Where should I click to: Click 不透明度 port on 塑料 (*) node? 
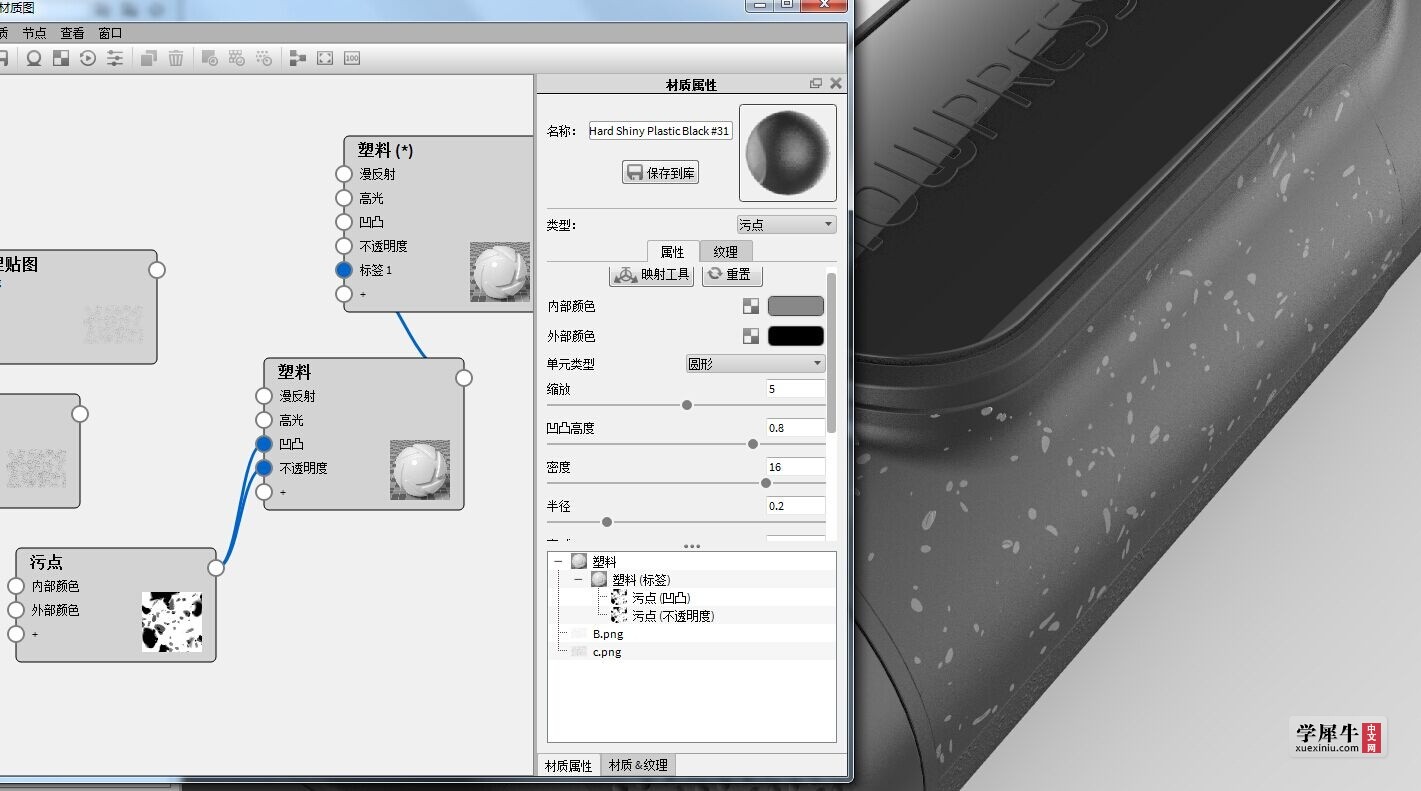coord(344,246)
